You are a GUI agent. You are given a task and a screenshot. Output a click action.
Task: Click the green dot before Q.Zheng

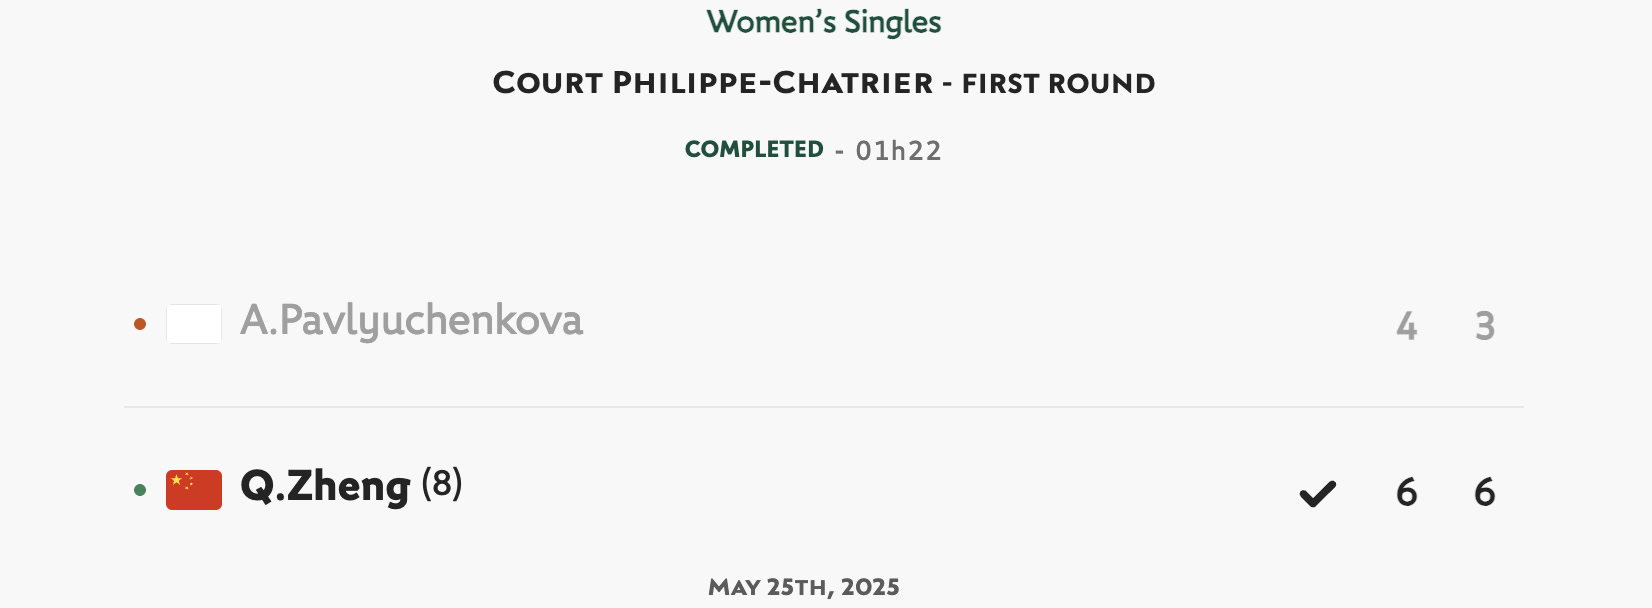(140, 490)
